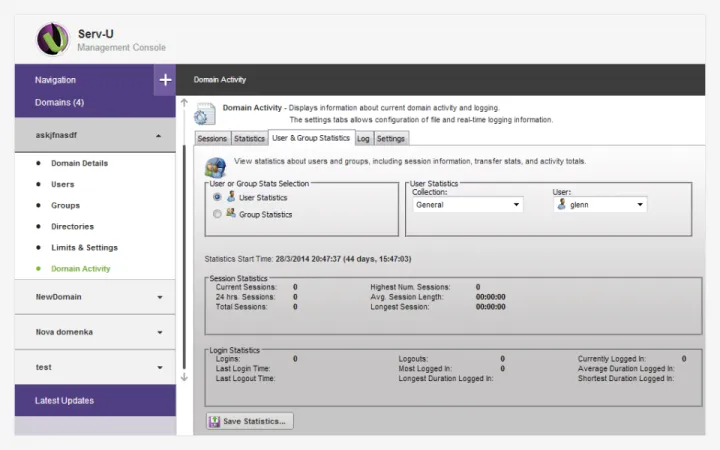The width and height of the screenshot is (720, 450).
Task: Click the Serv-U logo icon
Action: (52, 38)
